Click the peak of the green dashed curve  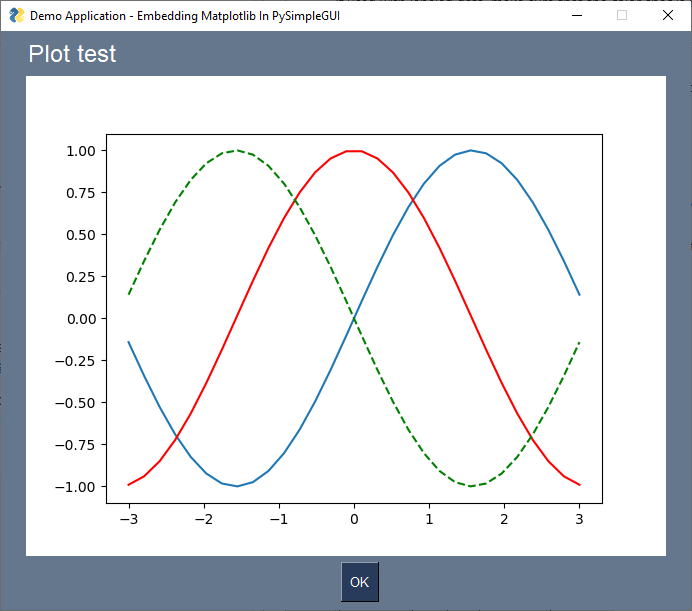[237, 150]
